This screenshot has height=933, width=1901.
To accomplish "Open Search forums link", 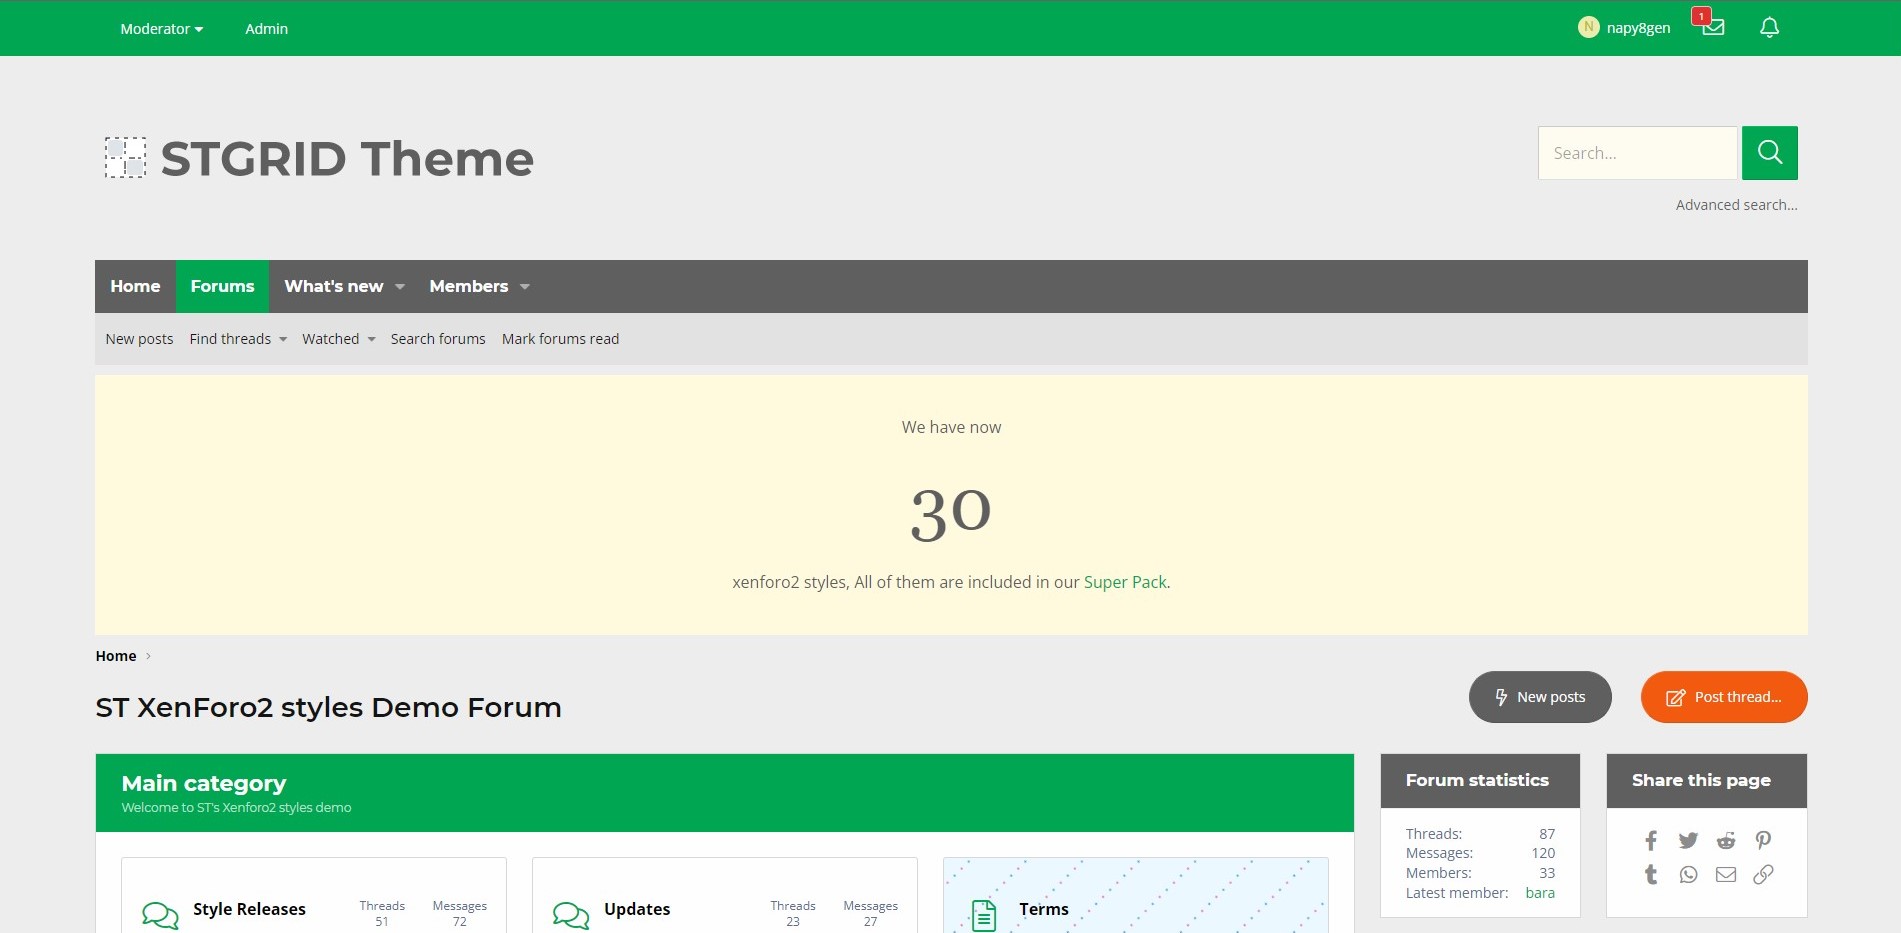I will point(438,339).
